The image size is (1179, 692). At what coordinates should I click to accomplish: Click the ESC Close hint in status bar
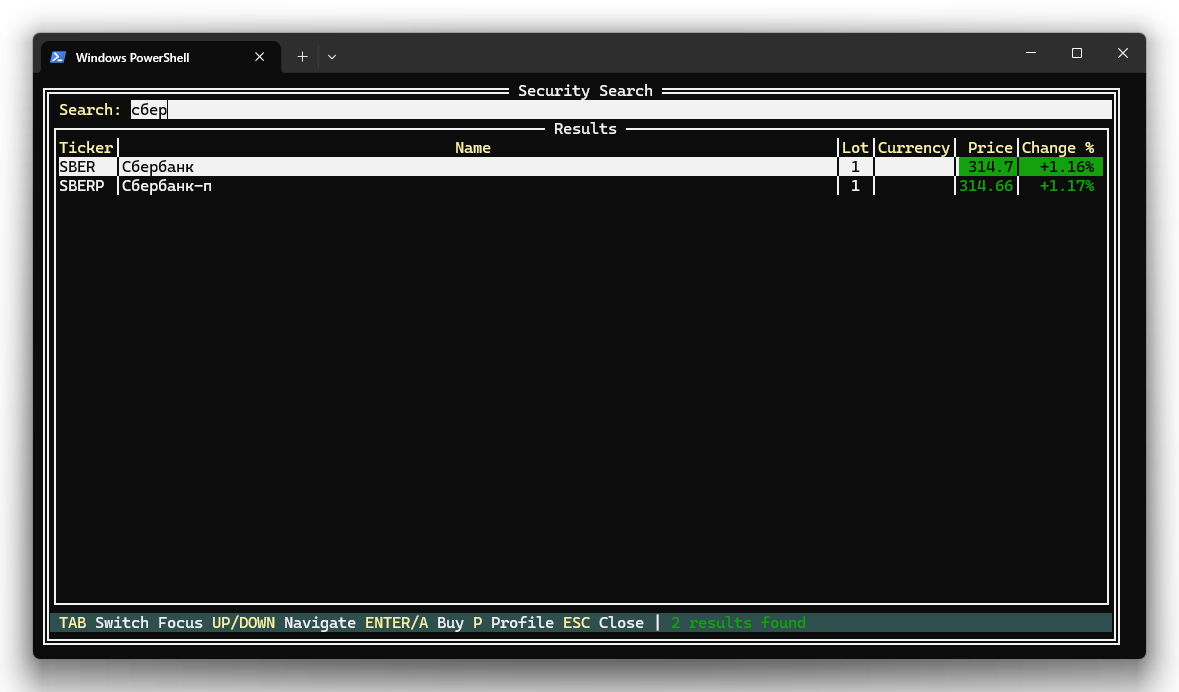click(x=603, y=623)
